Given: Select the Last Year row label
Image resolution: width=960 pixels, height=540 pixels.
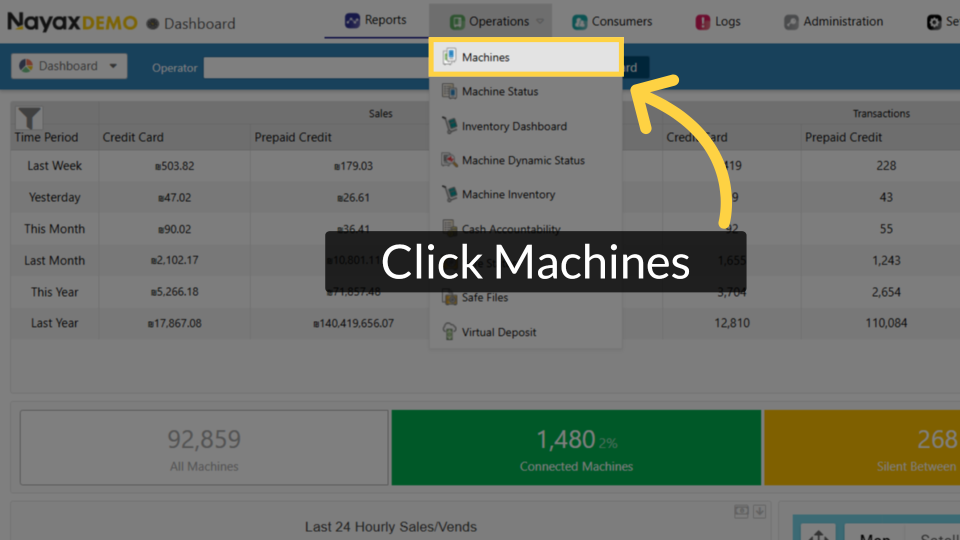Looking at the screenshot, I should coord(54,323).
